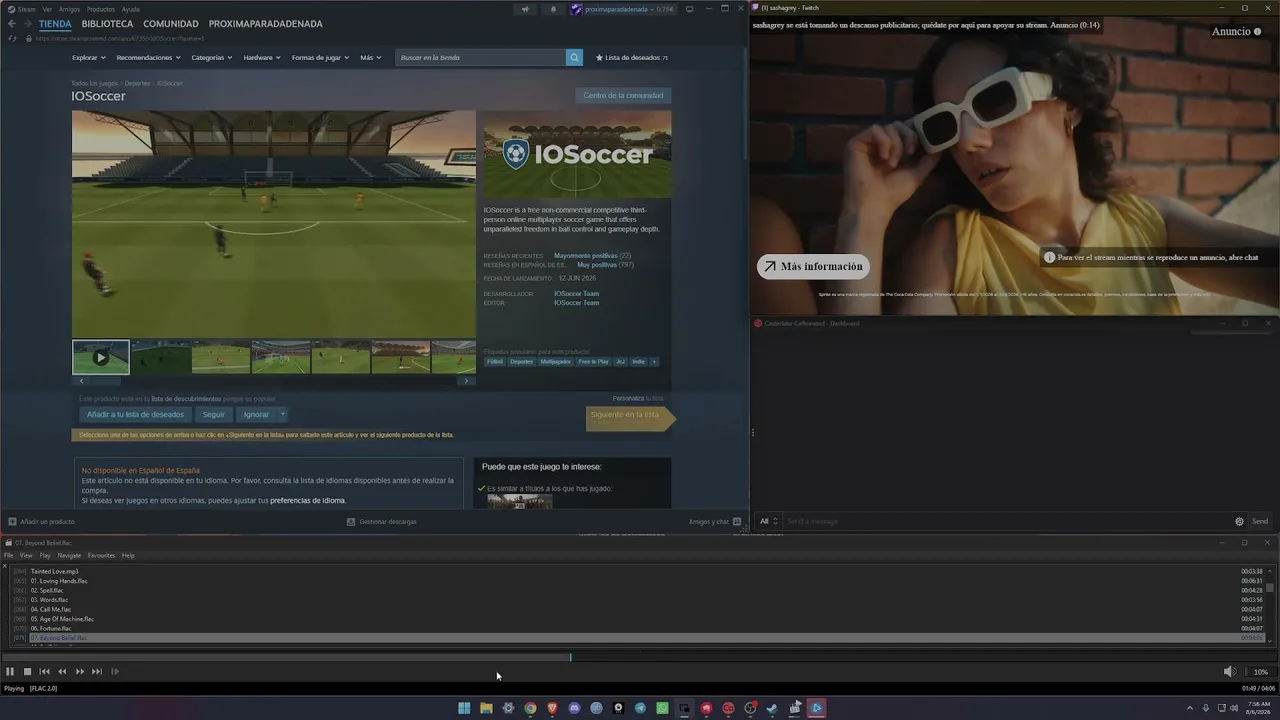
Task: Skip to next track in music player
Action: 97,672
